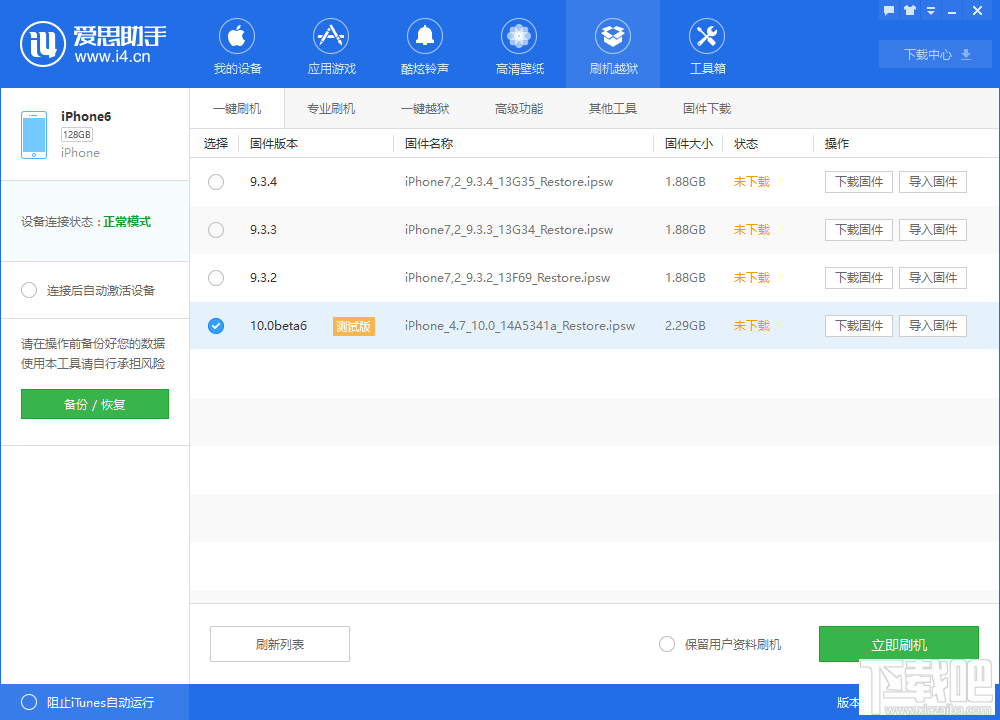The image size is (1000, 720).
Task: Toggle 阻止iTunes自动运行 at bottom left
Action: pos(29,703)
